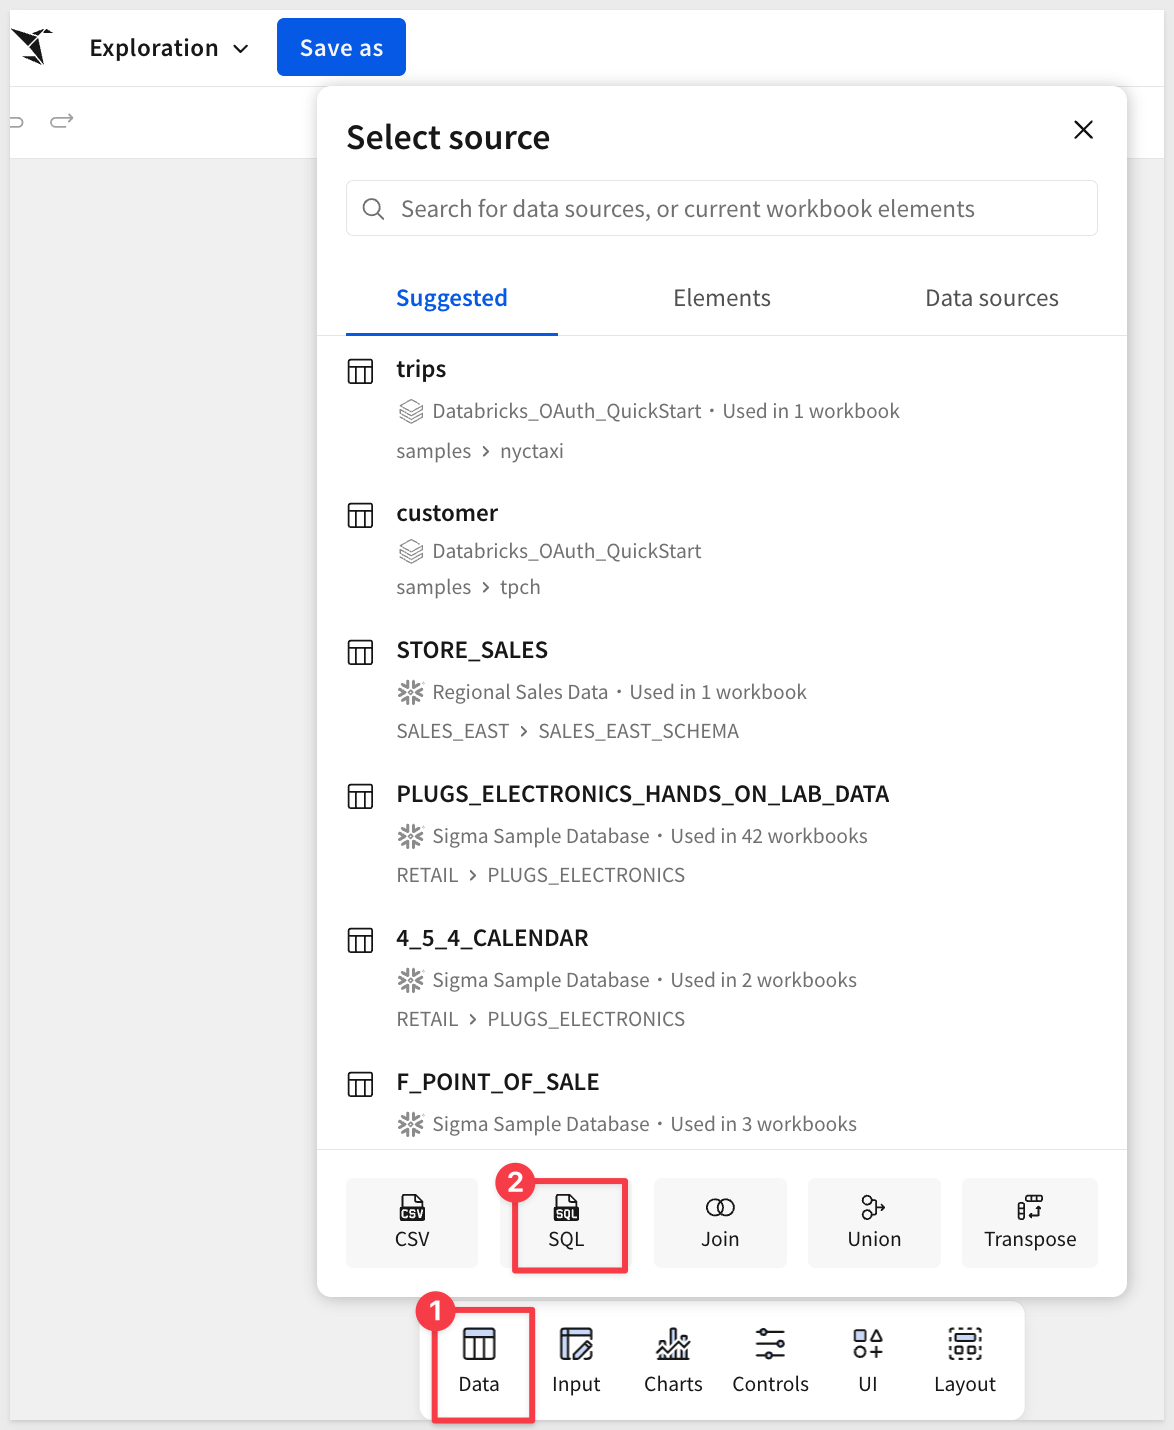
Task: Open the Data element menu
Action: [x=479, y=1361]
